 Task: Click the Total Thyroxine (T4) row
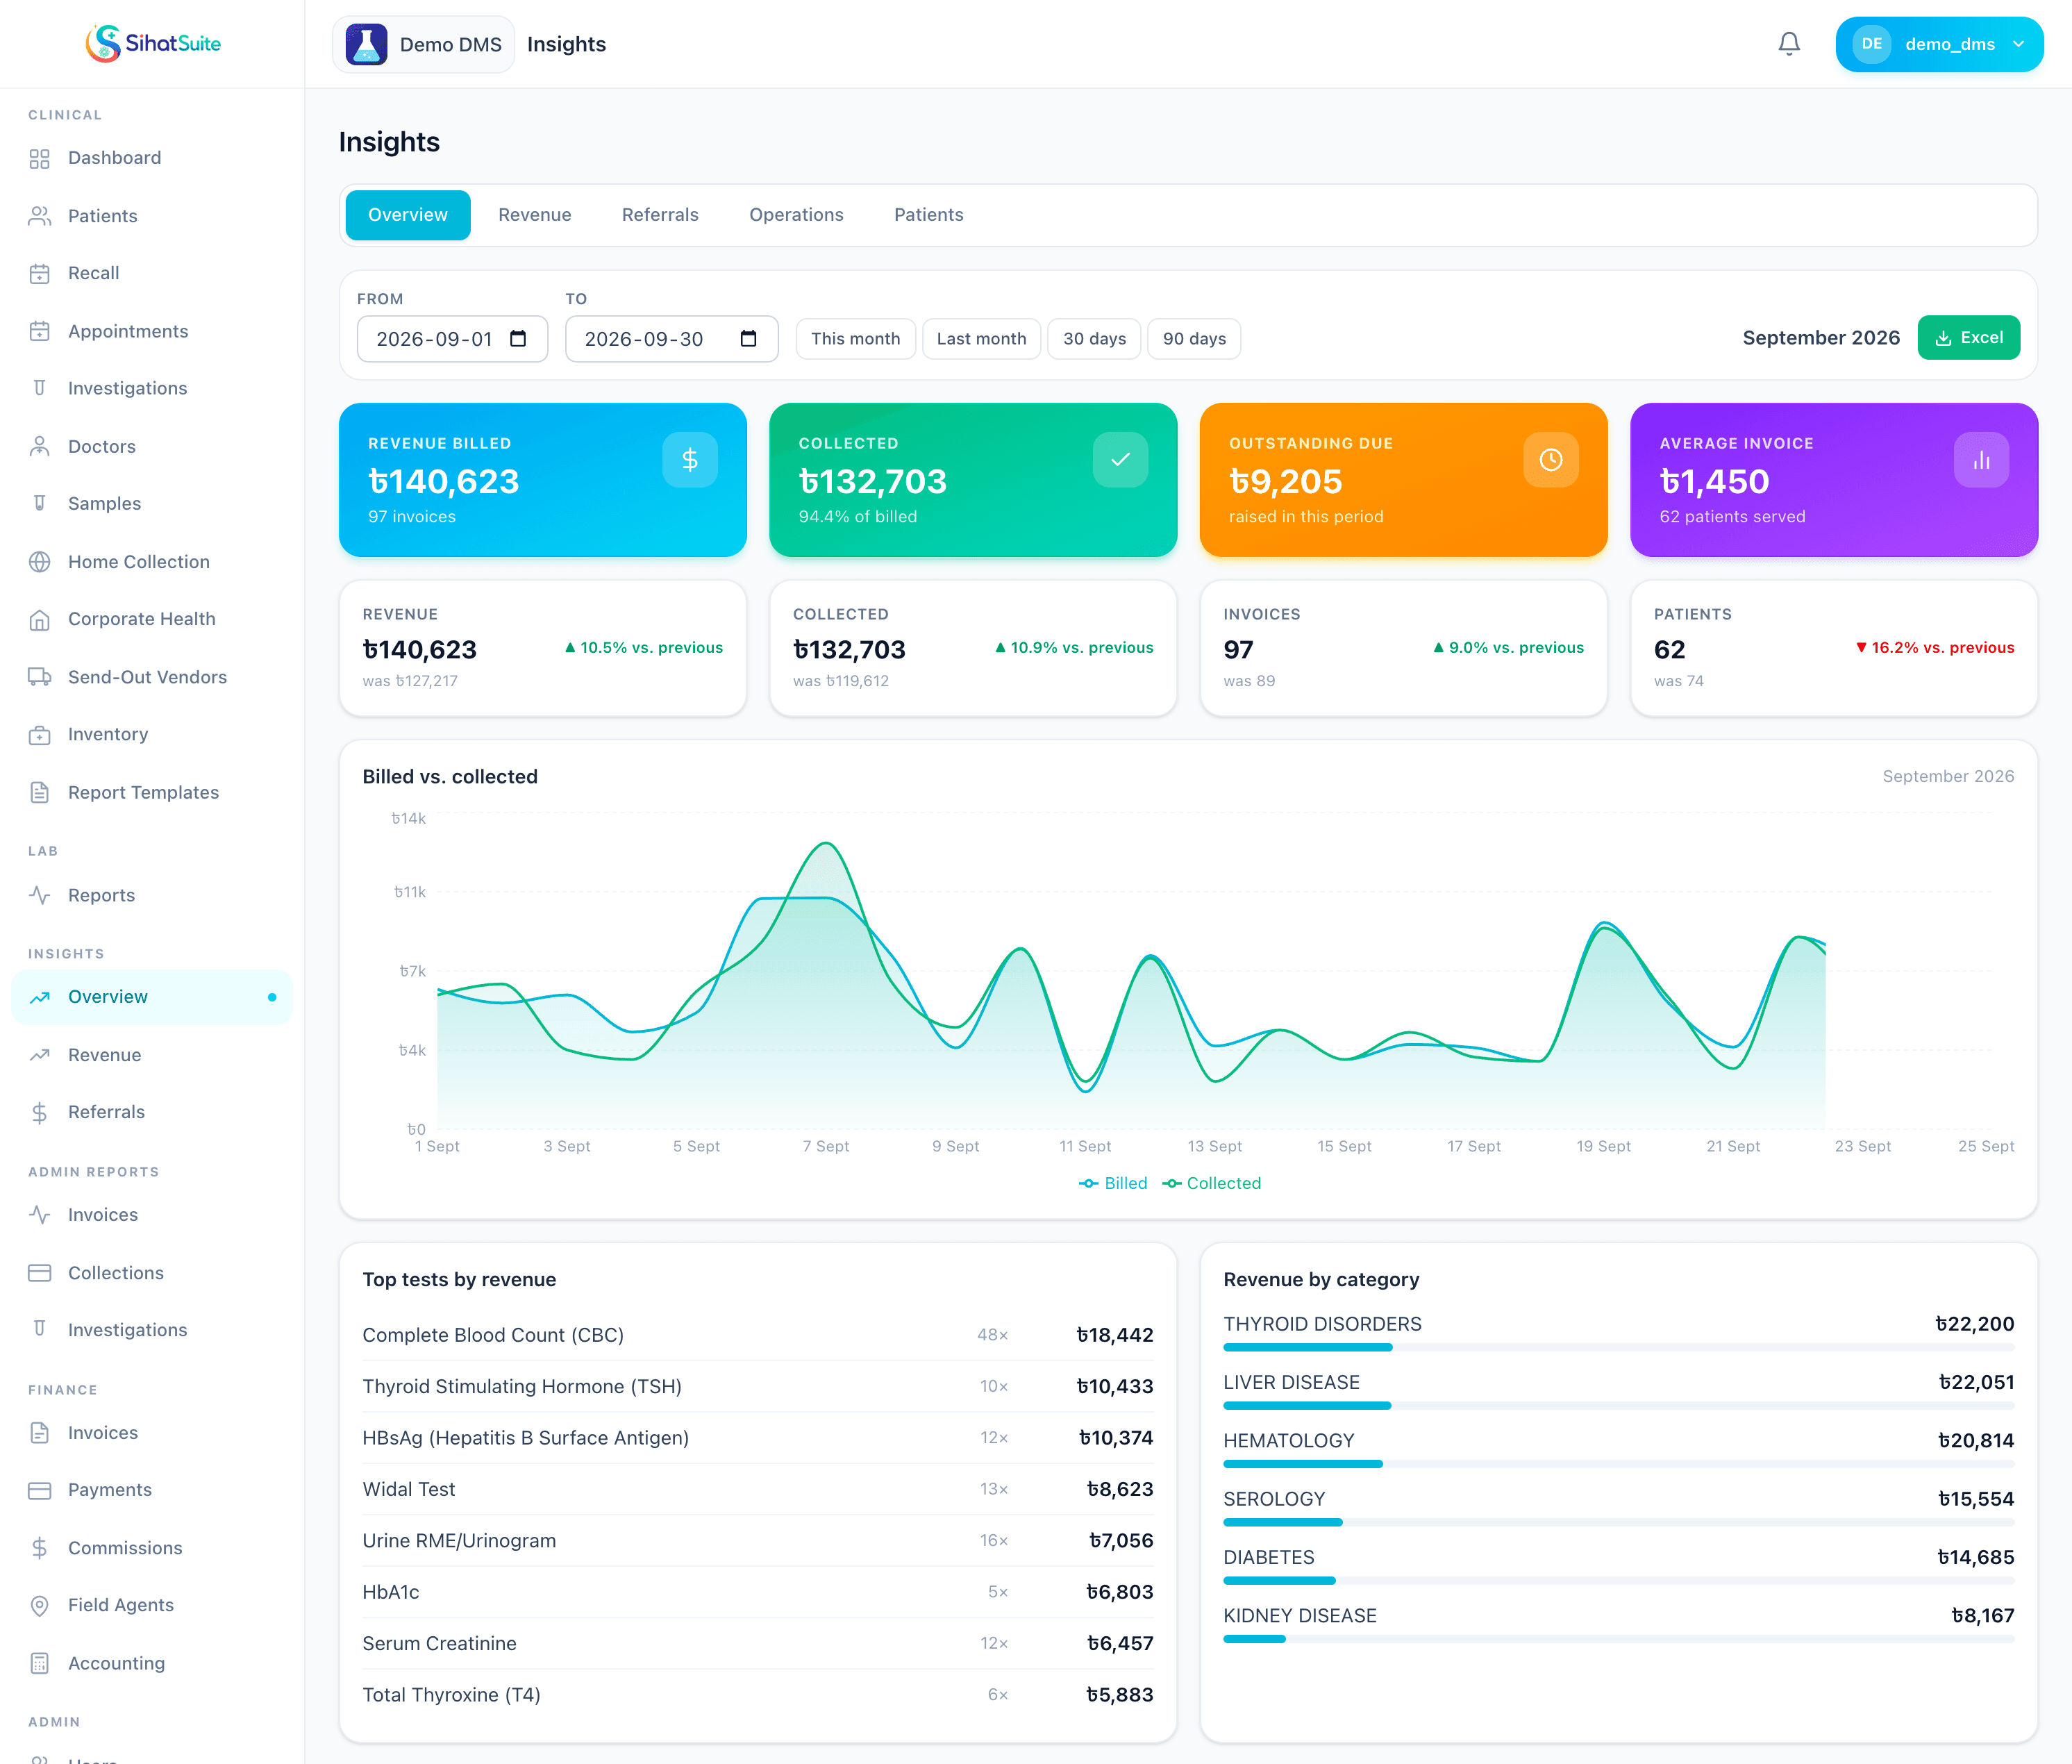click(757, 1695)
